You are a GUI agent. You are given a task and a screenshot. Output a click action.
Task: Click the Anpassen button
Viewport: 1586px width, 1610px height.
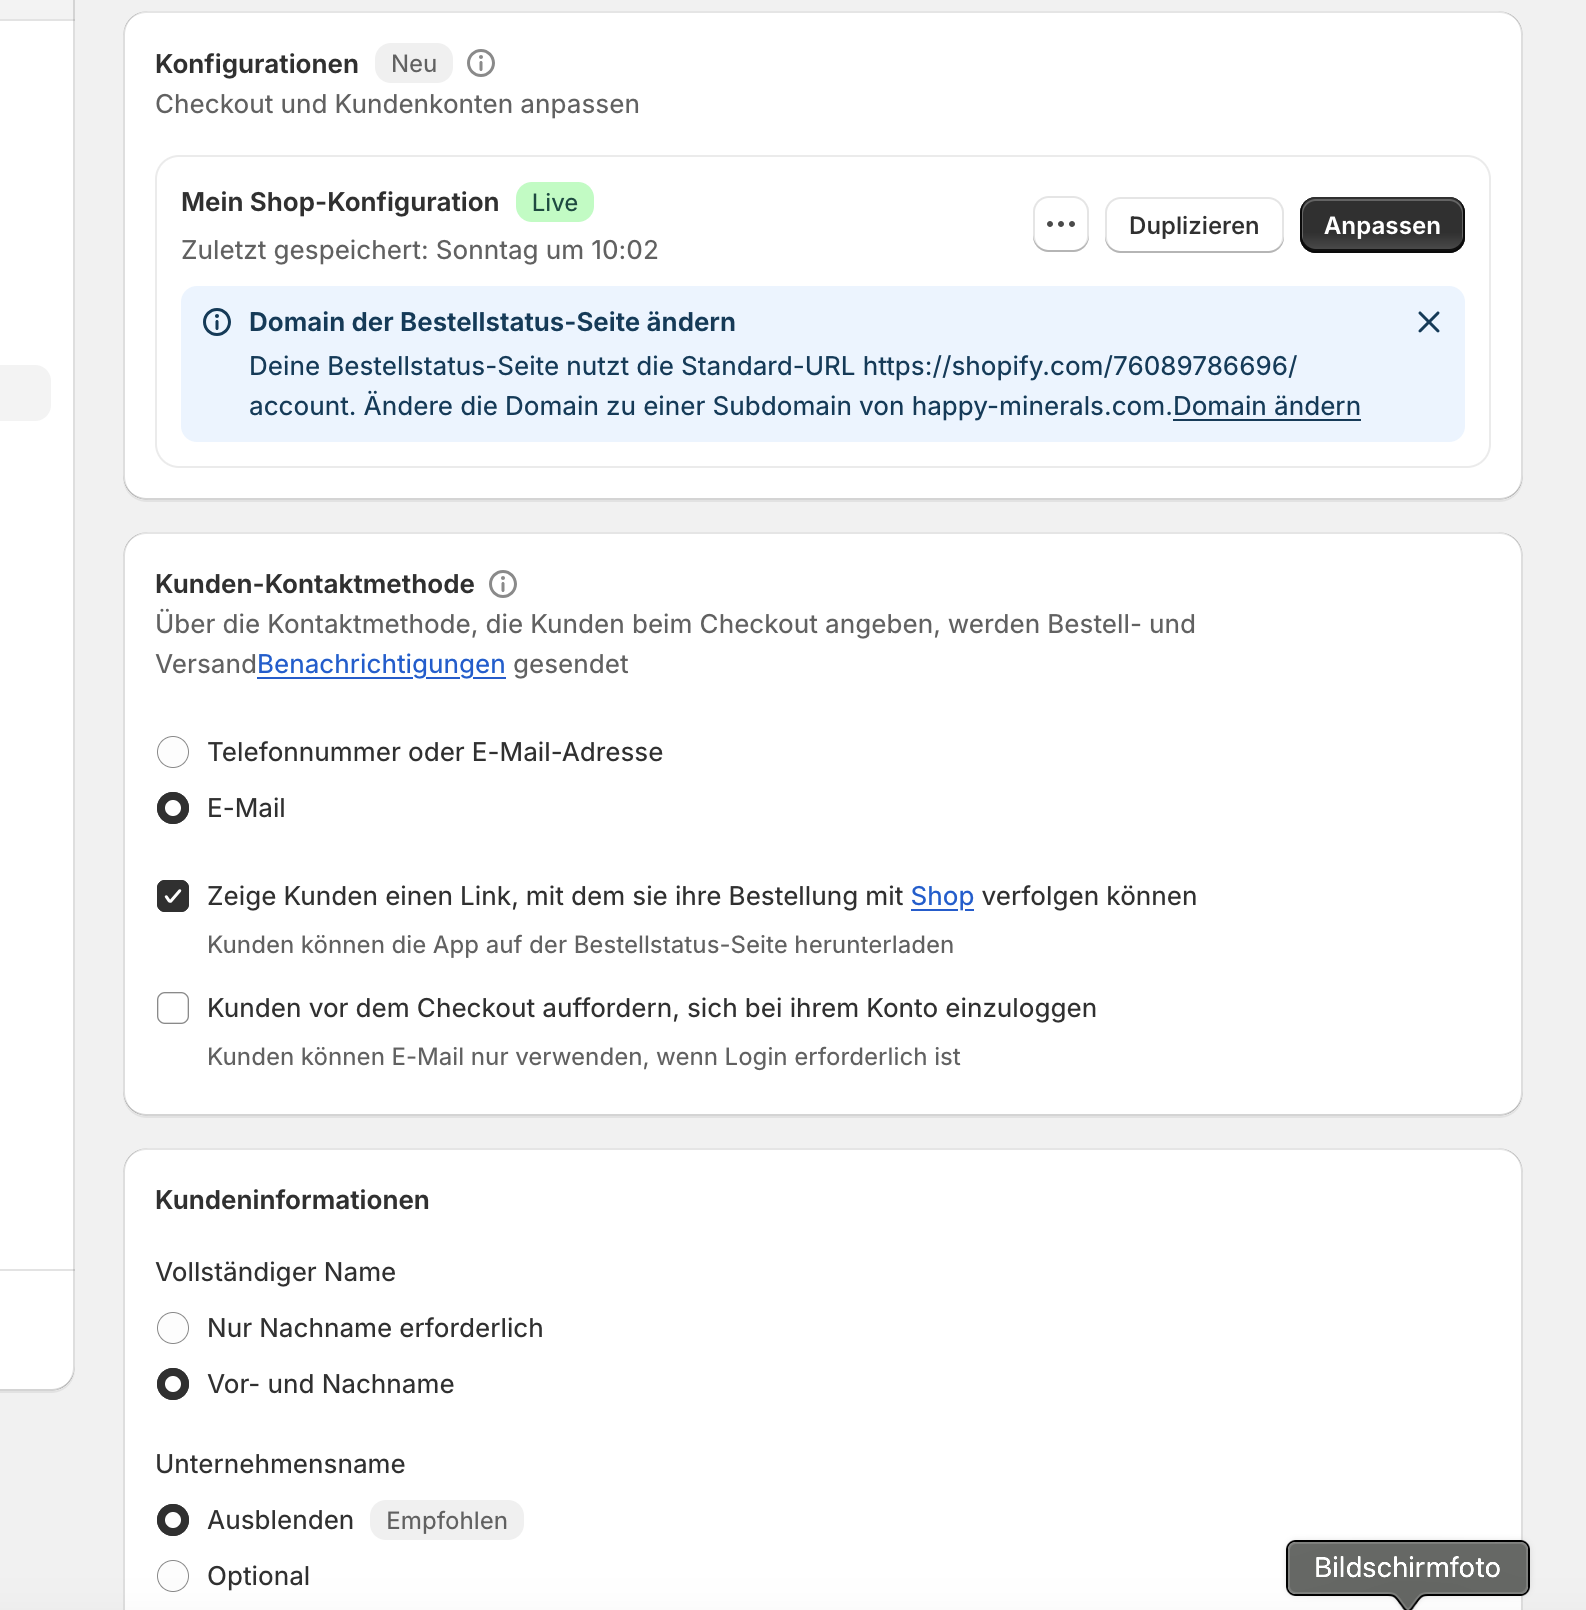point(1382,225)
